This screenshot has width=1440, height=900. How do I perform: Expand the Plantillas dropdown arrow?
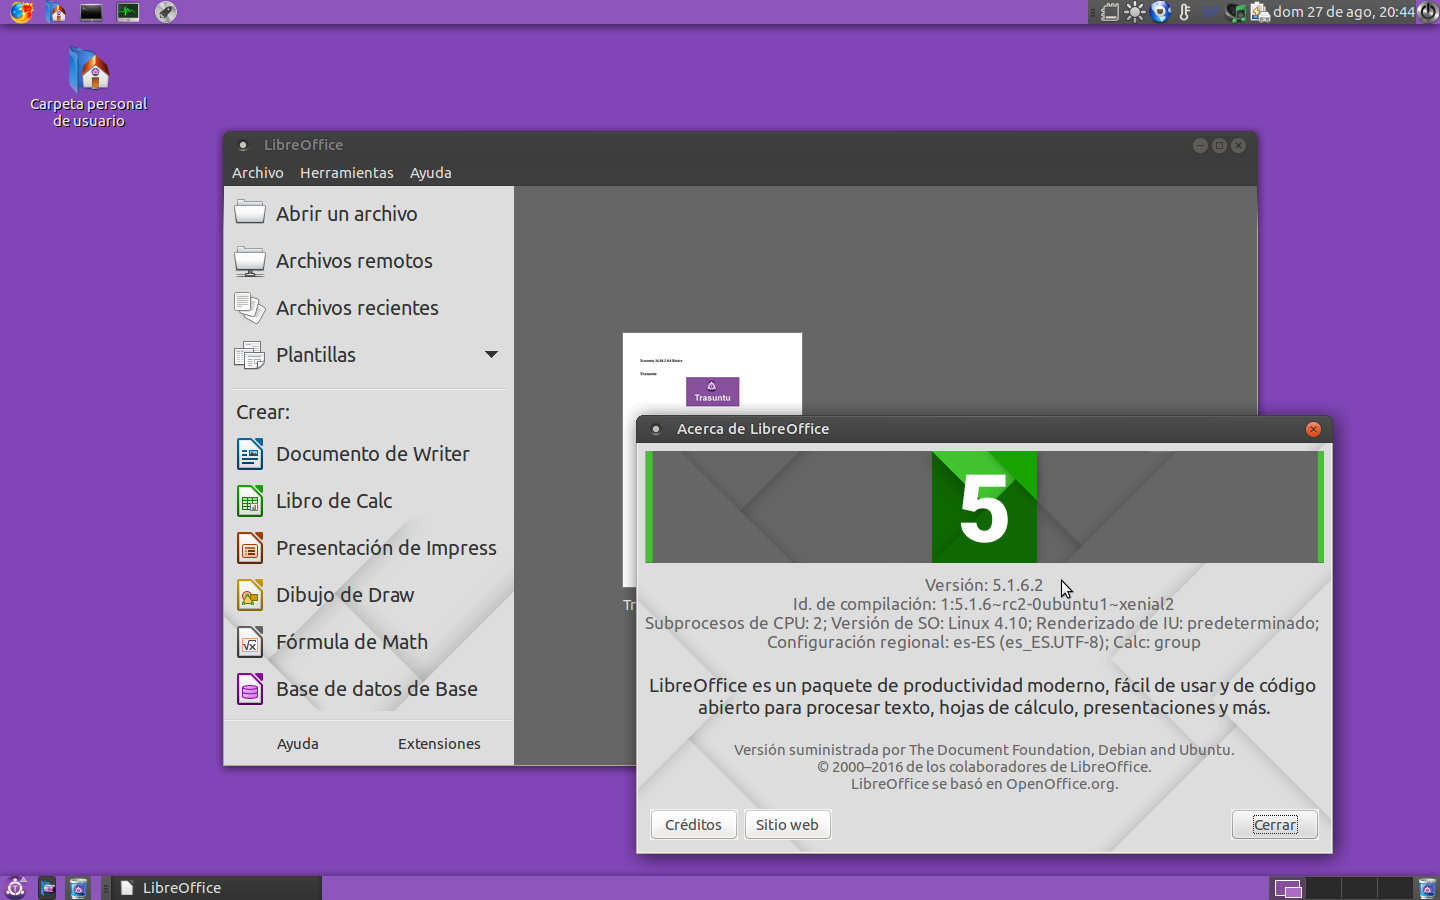(x=491, y=355)
